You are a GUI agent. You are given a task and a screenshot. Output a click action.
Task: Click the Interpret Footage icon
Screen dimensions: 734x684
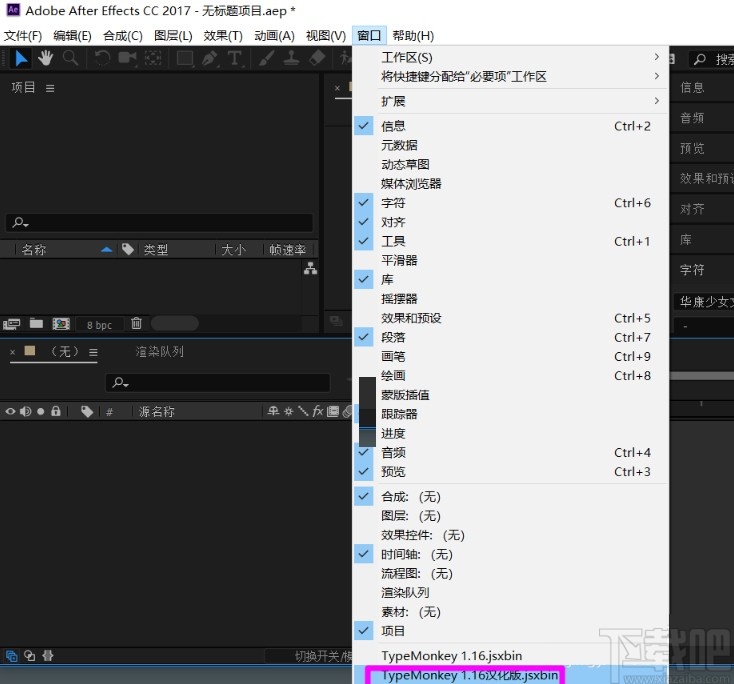[x=12, y=324]
